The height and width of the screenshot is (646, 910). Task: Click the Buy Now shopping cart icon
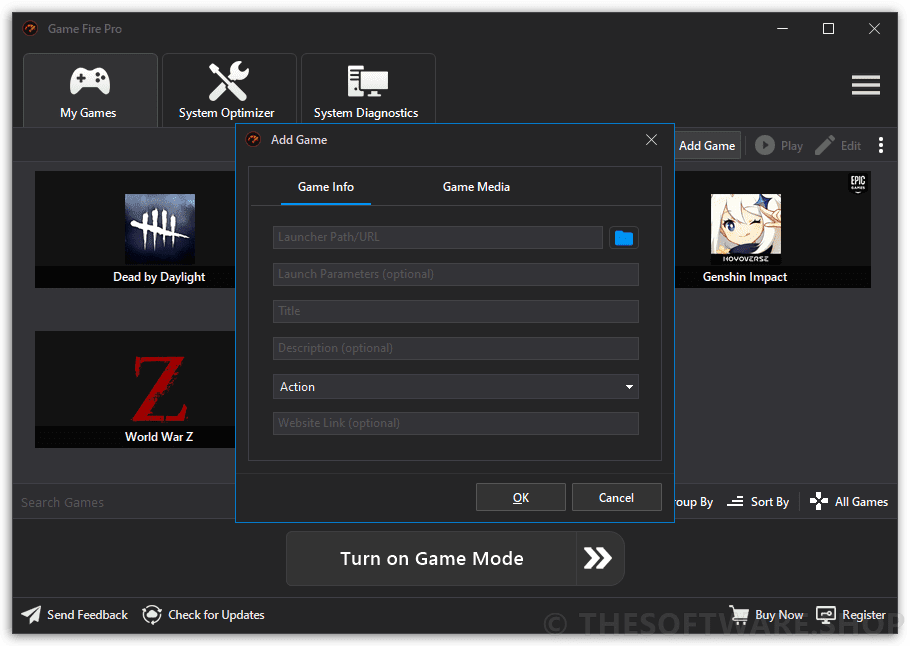[x=739, y=613]
